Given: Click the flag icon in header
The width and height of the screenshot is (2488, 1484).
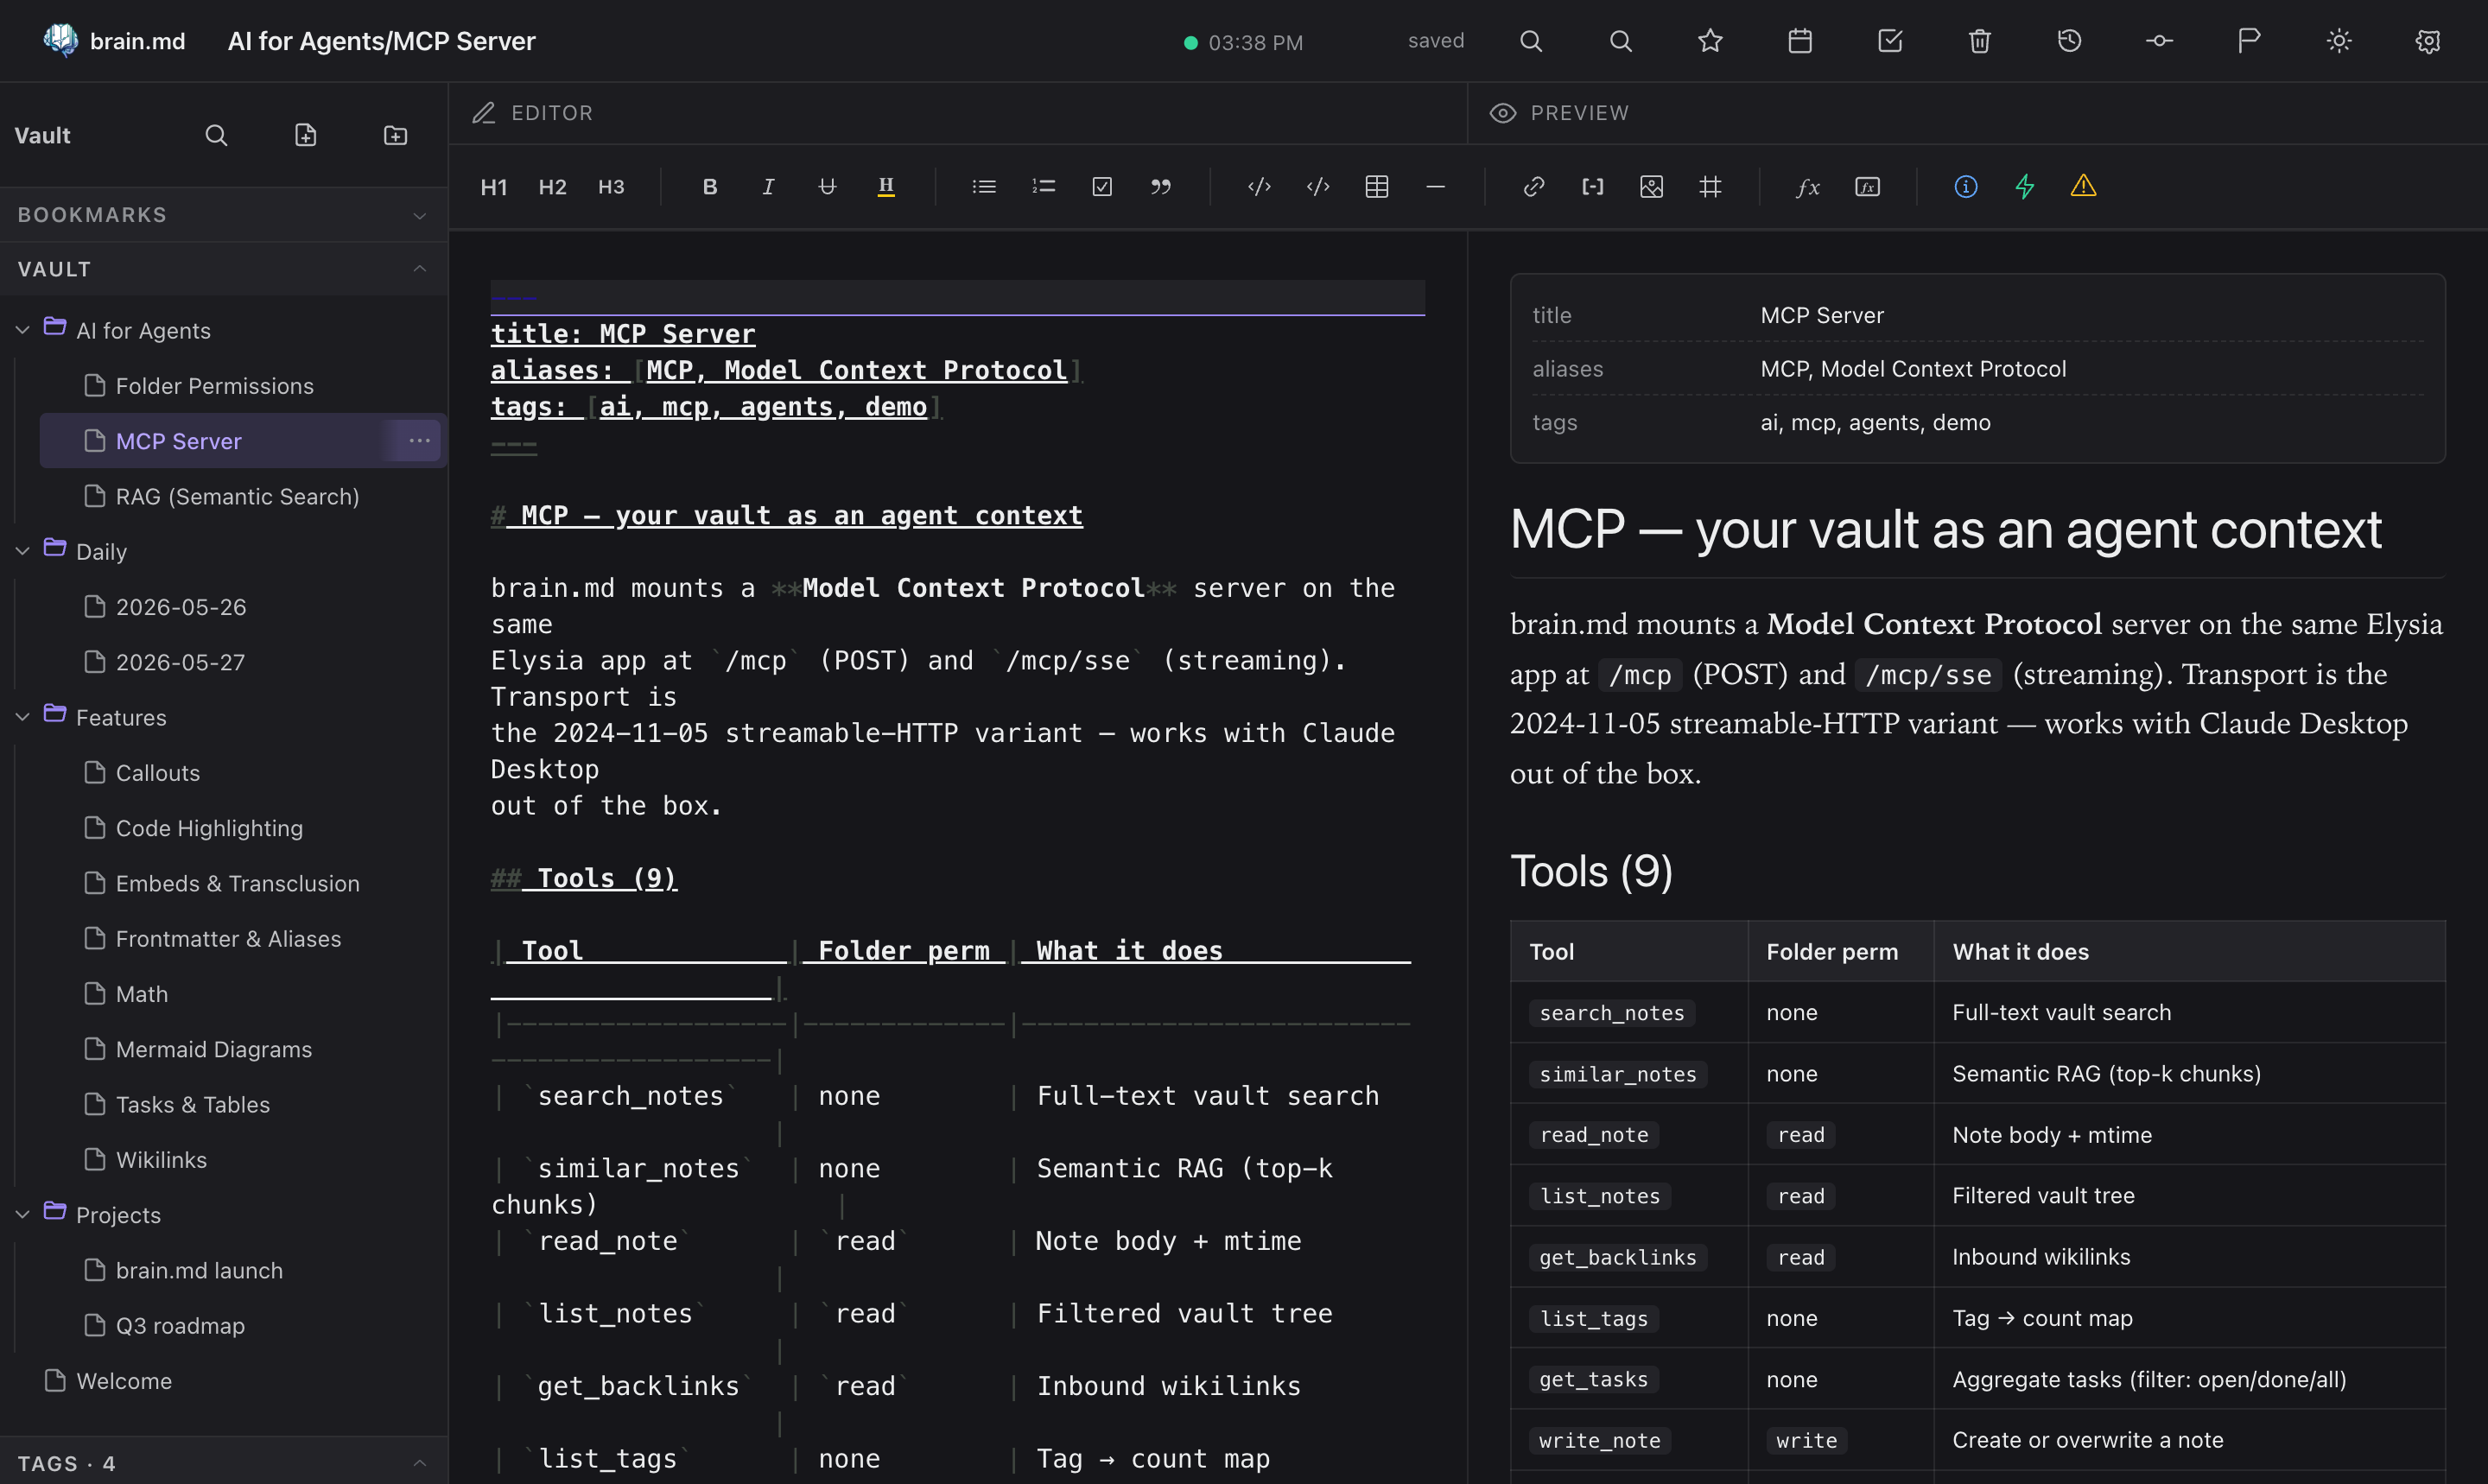Looking at the screenshot, I should 2249,41.
